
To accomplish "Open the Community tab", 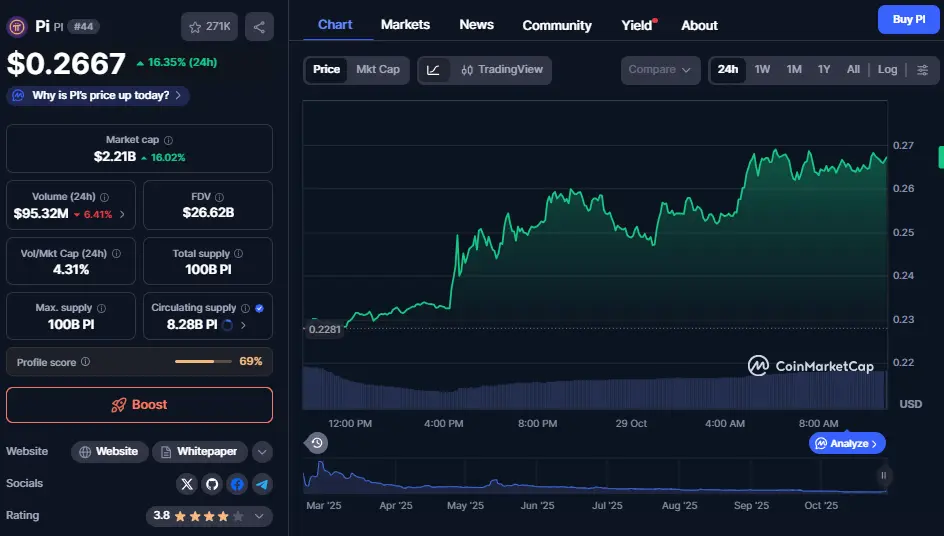I will coord(557,25).
